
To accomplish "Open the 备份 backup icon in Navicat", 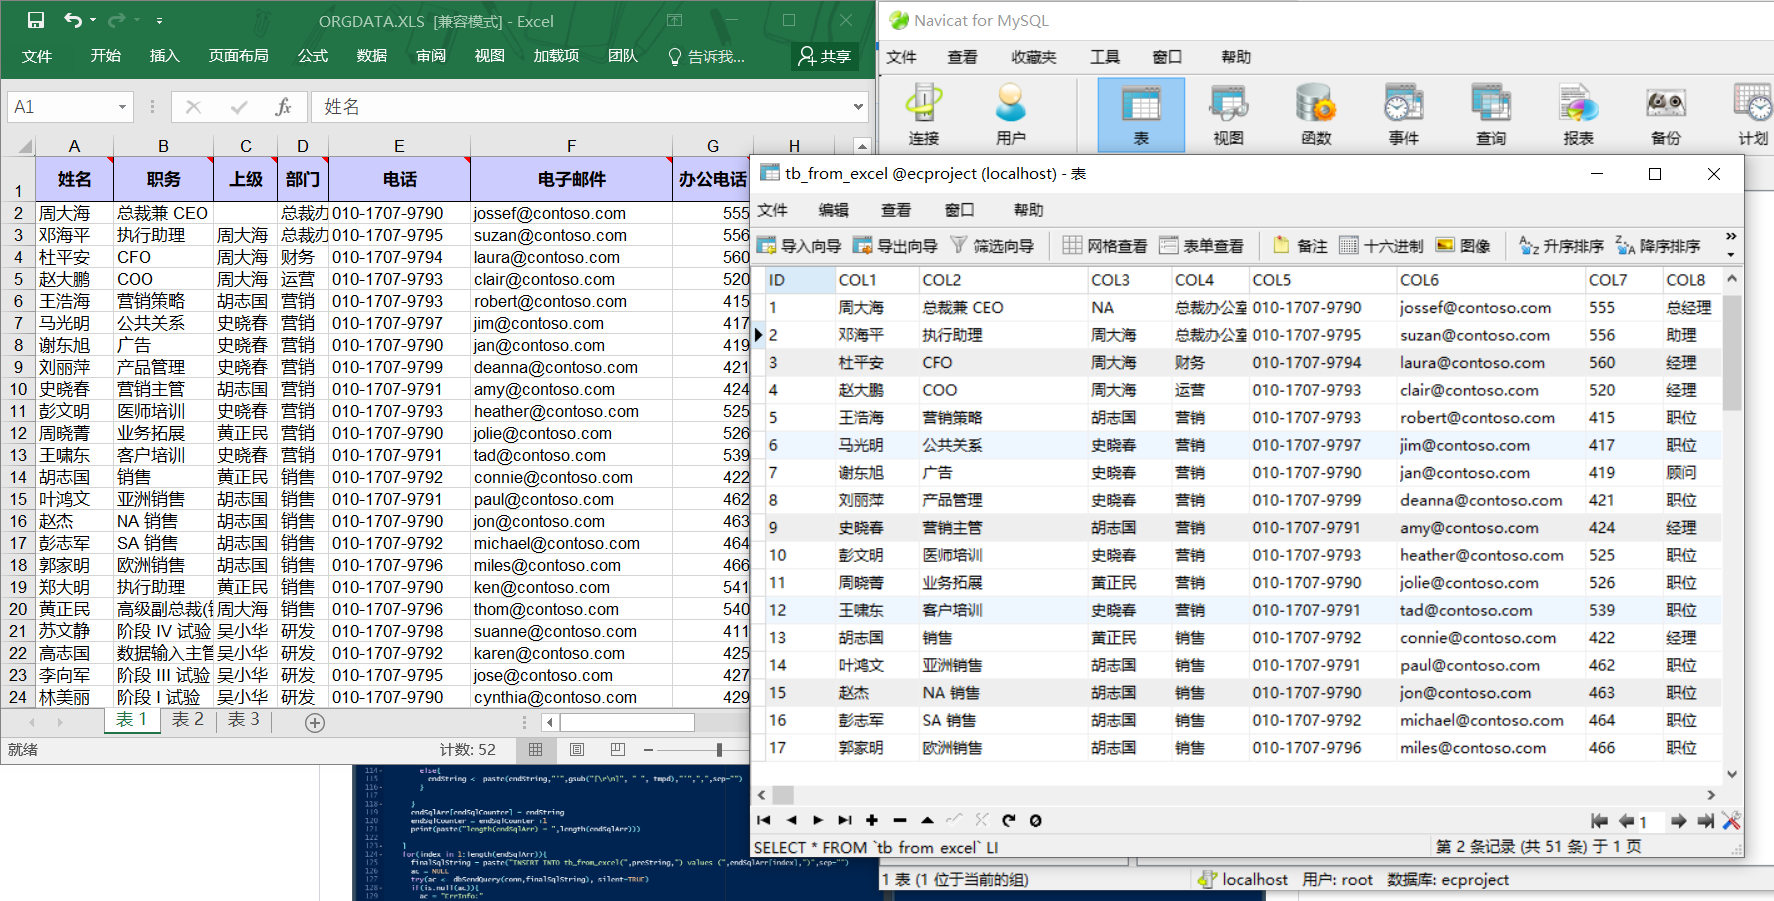I will pos(1666,114).
